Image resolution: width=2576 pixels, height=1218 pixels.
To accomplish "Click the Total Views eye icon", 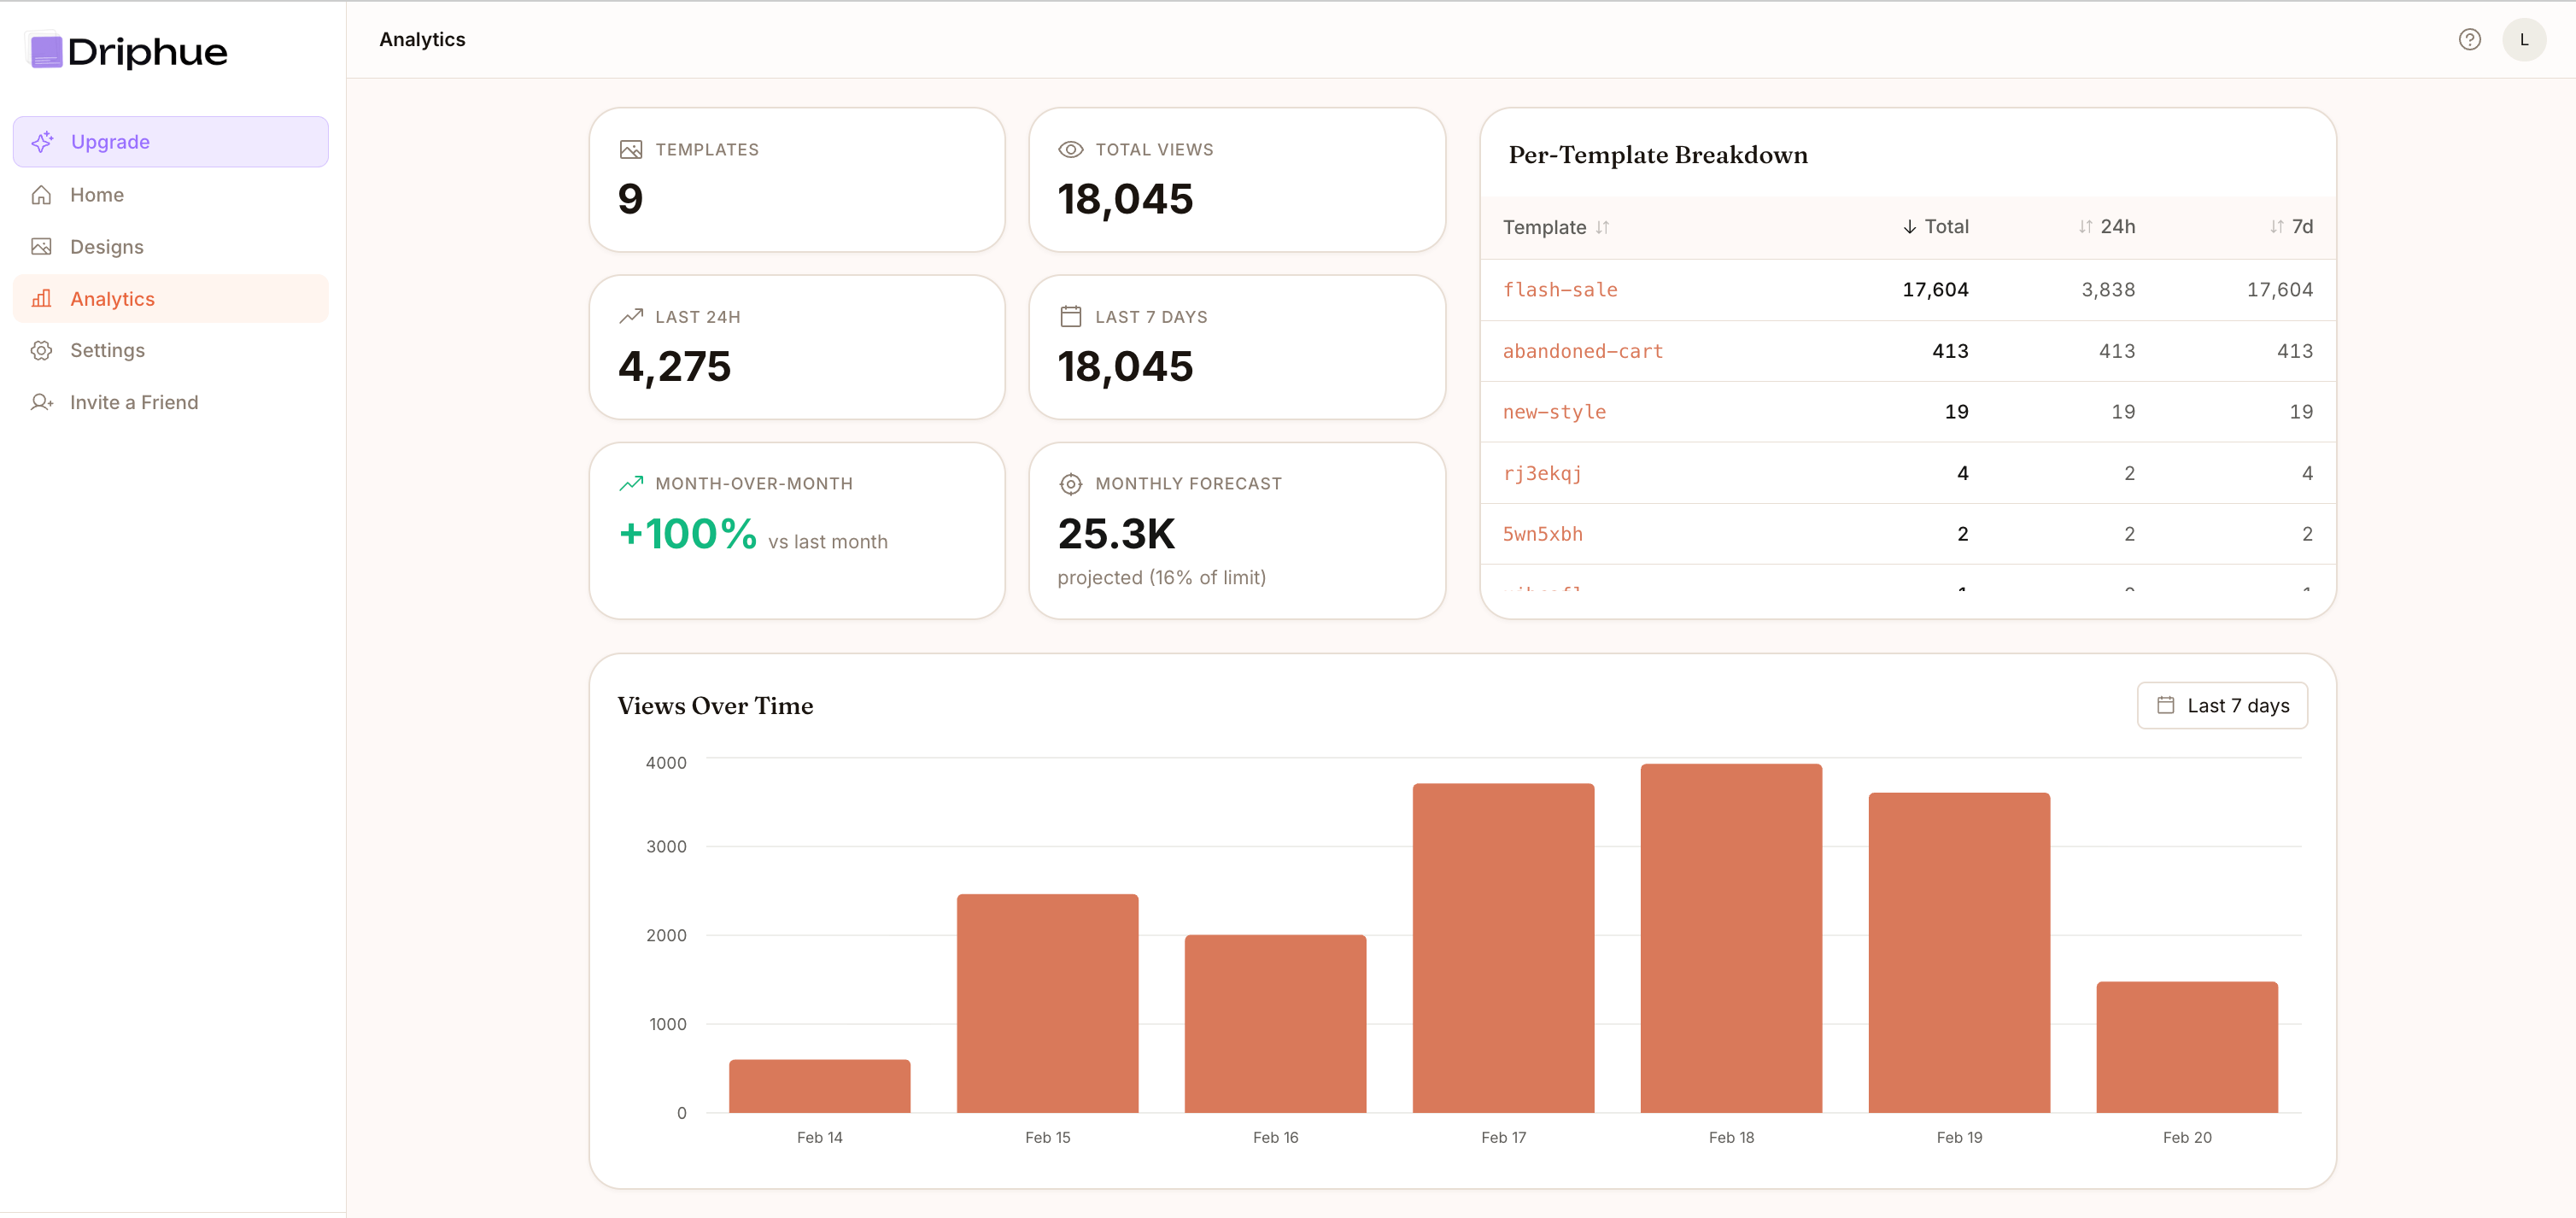I will click(x=1071, y=150).
